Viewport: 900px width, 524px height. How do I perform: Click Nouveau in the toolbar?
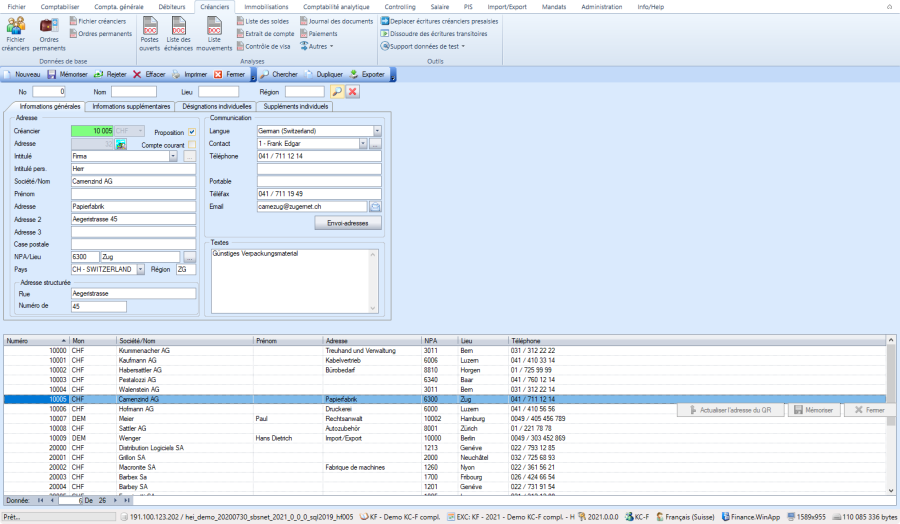(22, 74)
